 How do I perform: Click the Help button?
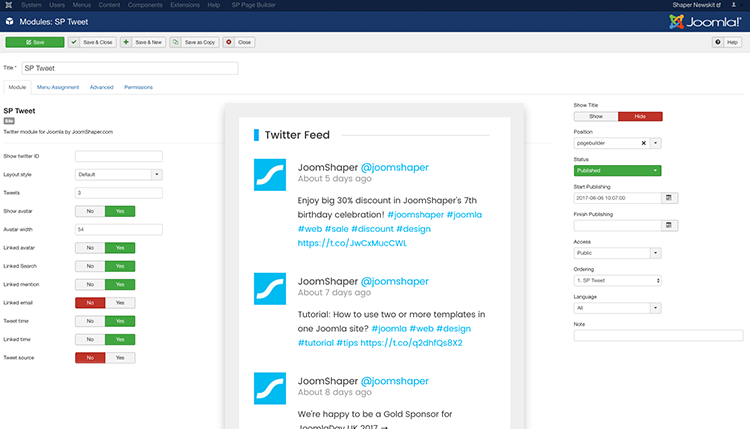click(726, 43)
